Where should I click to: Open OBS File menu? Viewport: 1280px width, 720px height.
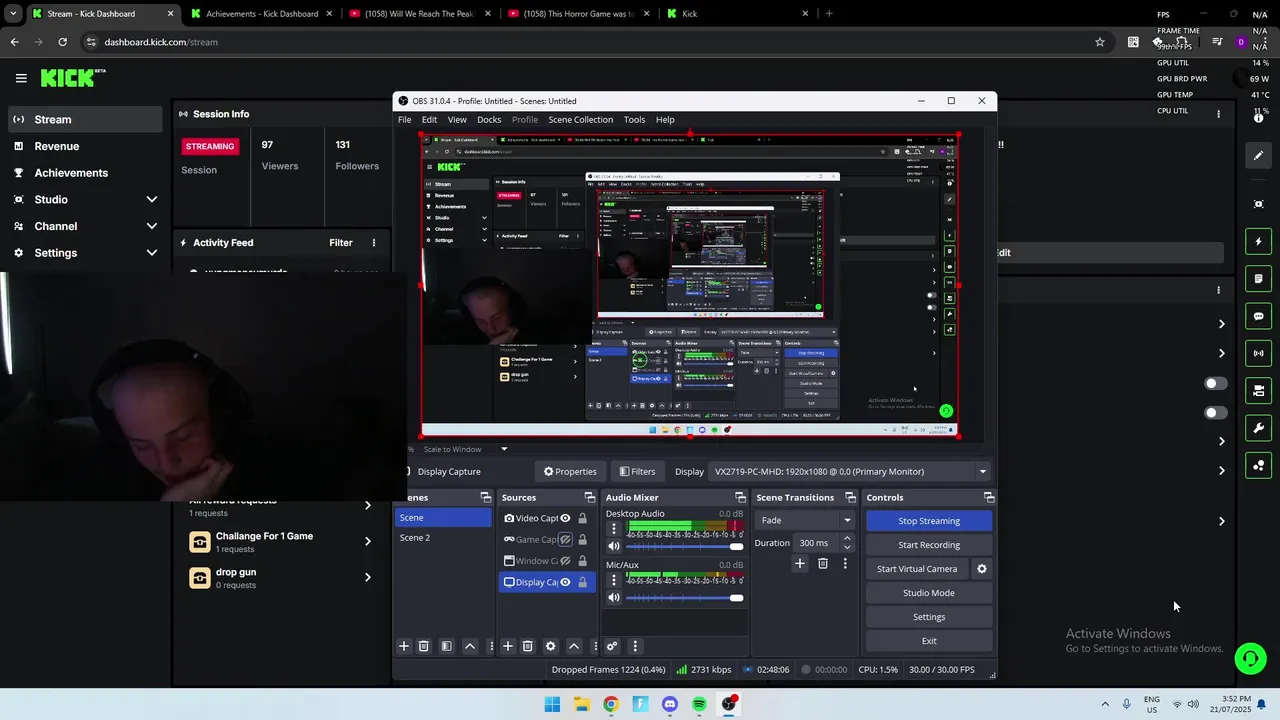(x=404, y=120)
